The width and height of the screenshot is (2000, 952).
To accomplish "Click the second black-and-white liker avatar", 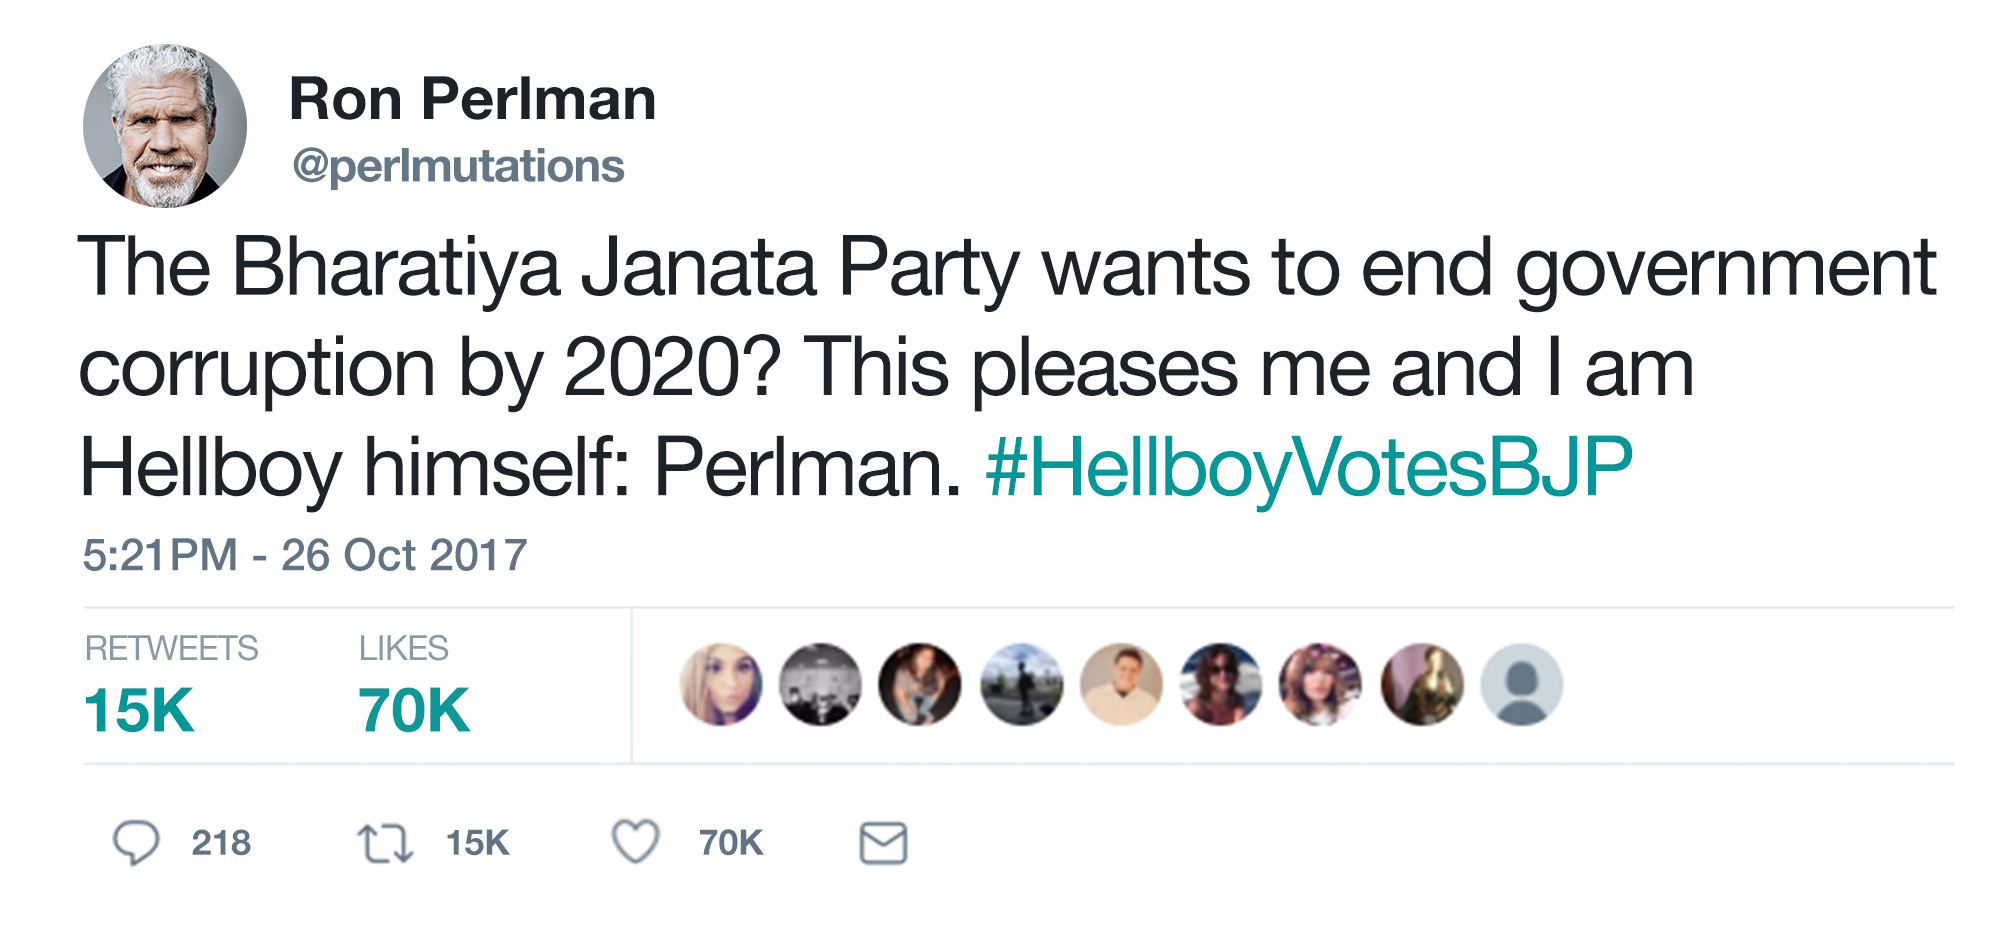I will [x=821, y=685].
